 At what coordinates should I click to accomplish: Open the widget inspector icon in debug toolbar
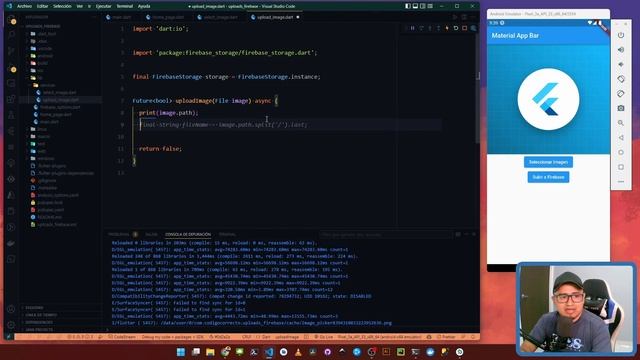click(473, 28)
